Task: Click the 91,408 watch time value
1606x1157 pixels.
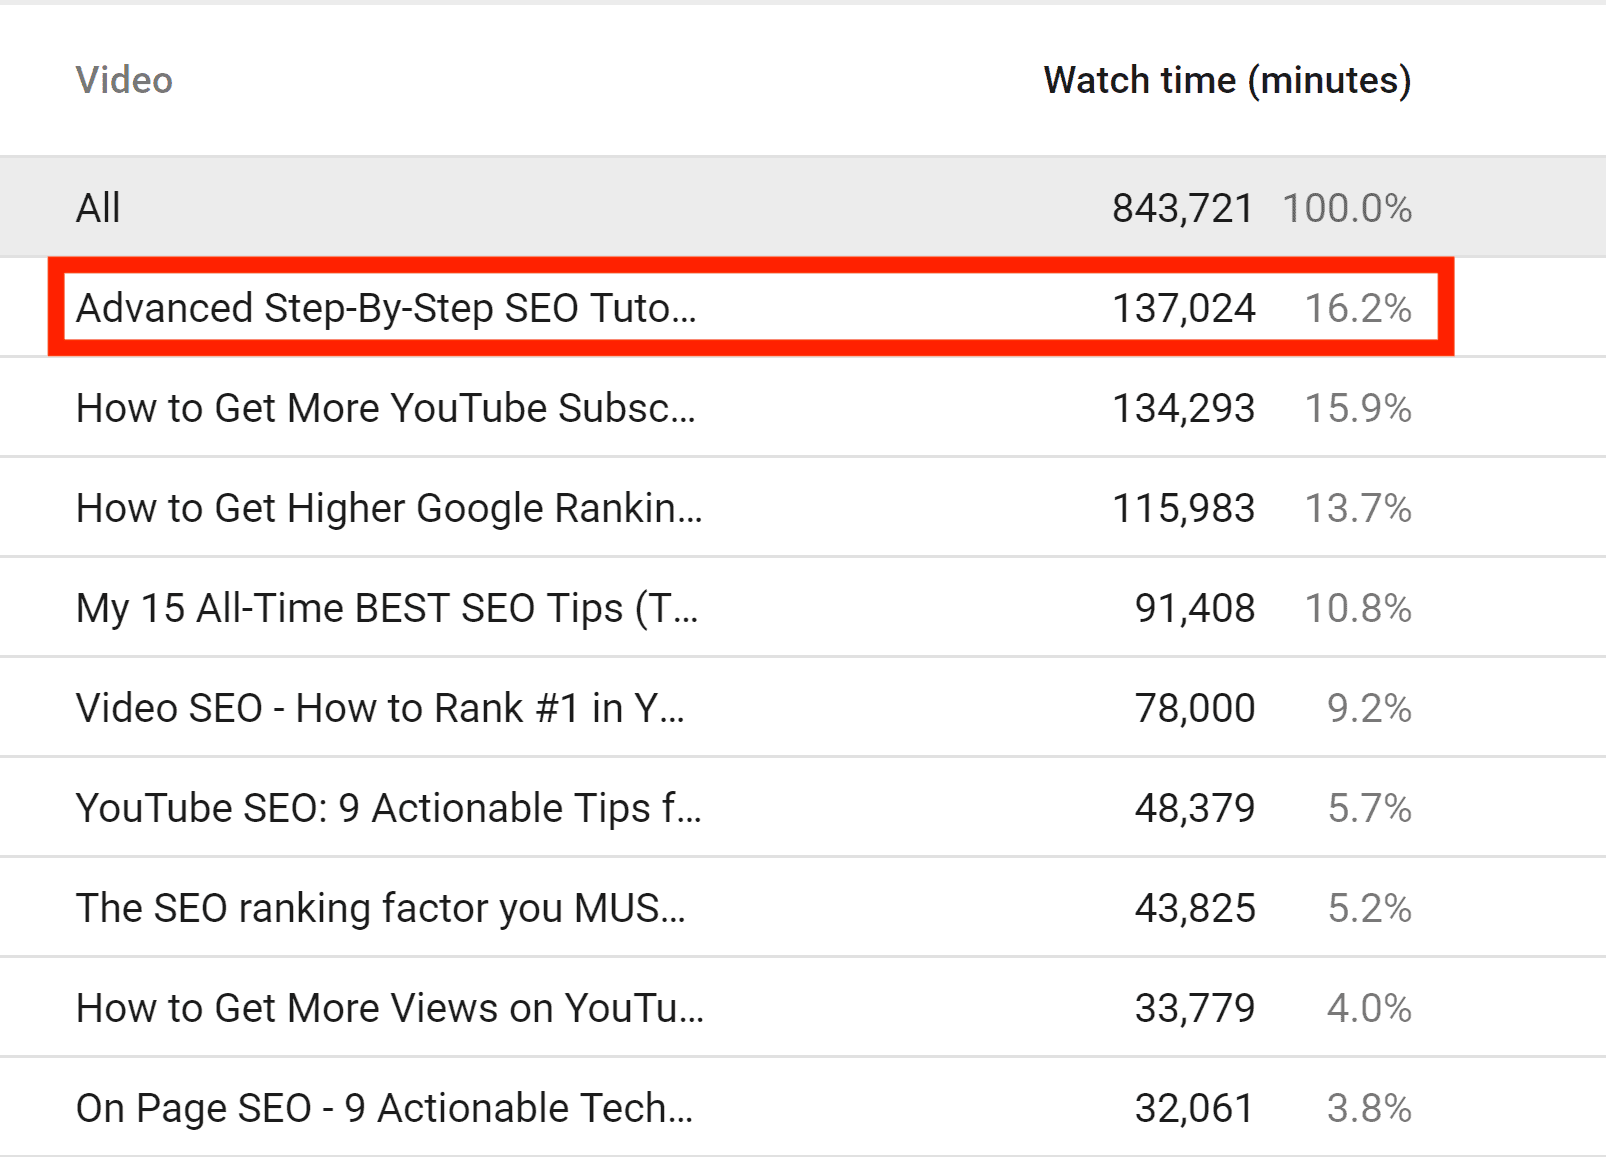Action: tap(1194, 608)
